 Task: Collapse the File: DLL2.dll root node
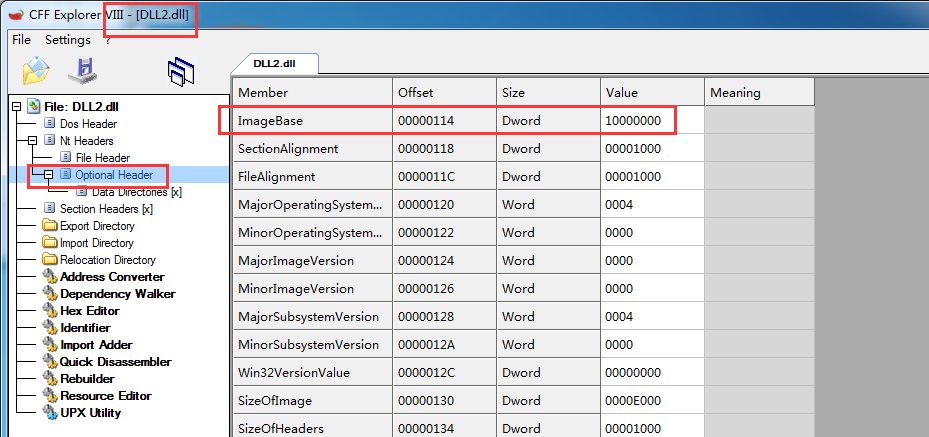pyautogui.click(x=17, y=107)
